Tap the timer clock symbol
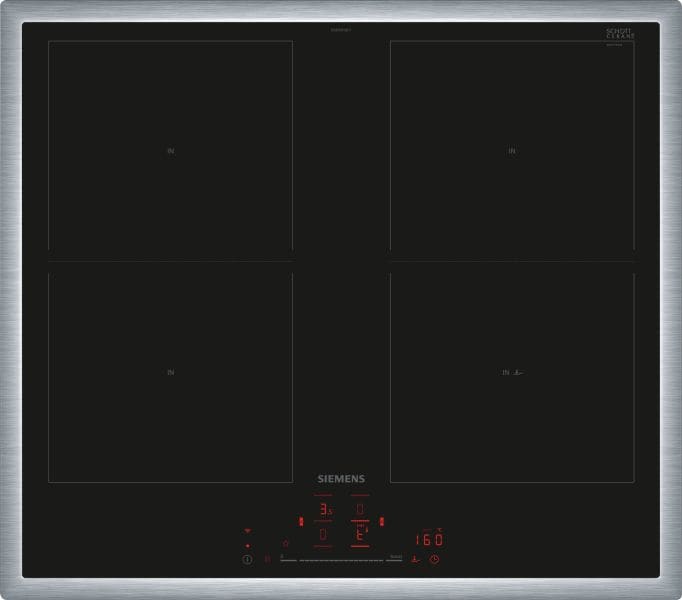This screenshot has height=600, width=682. (434, 560)
